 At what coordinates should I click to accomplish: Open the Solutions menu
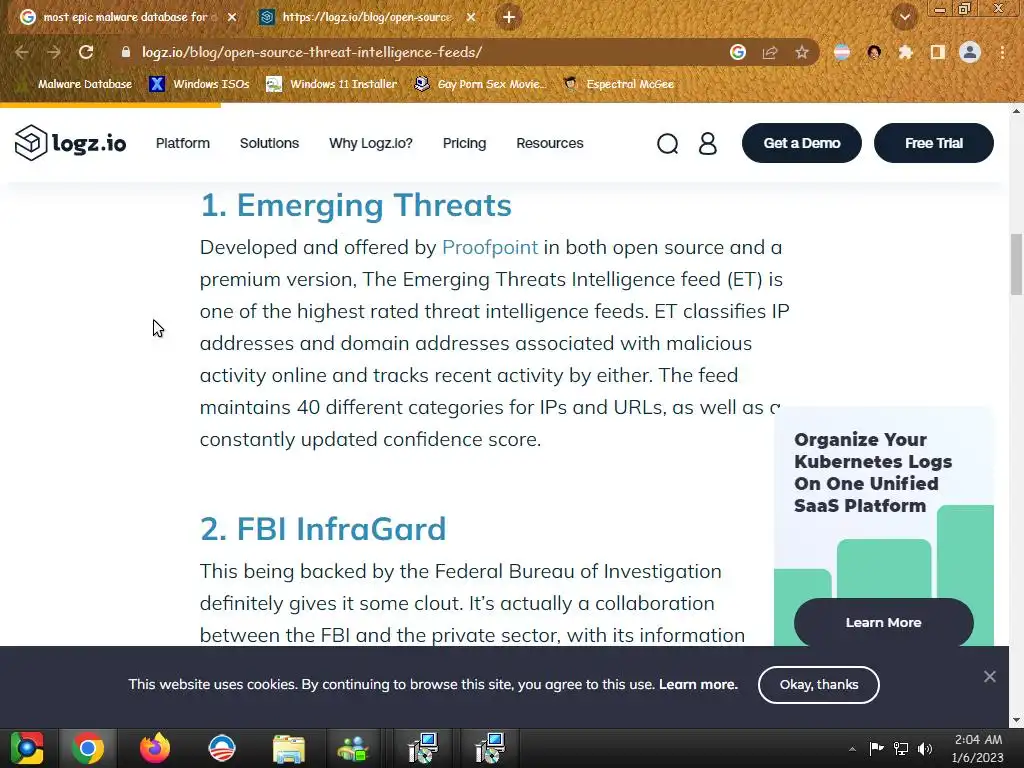coord(269,143)
